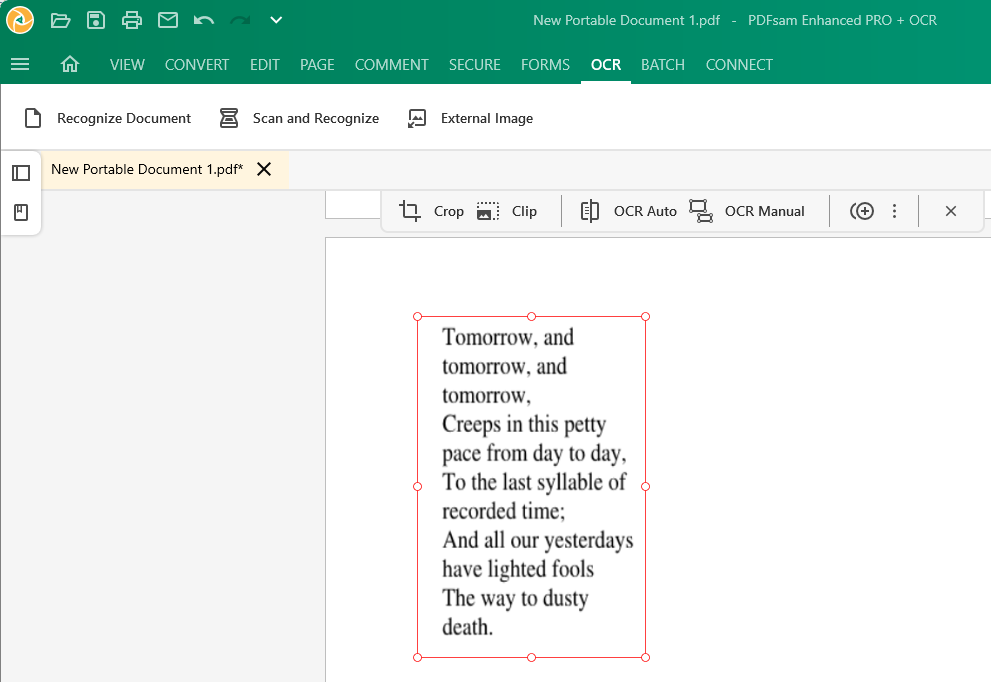Close the floating OCR image toolbar
Image resolution: width=991 pixels, height=682 pixels.
click(x=951, y=211)
